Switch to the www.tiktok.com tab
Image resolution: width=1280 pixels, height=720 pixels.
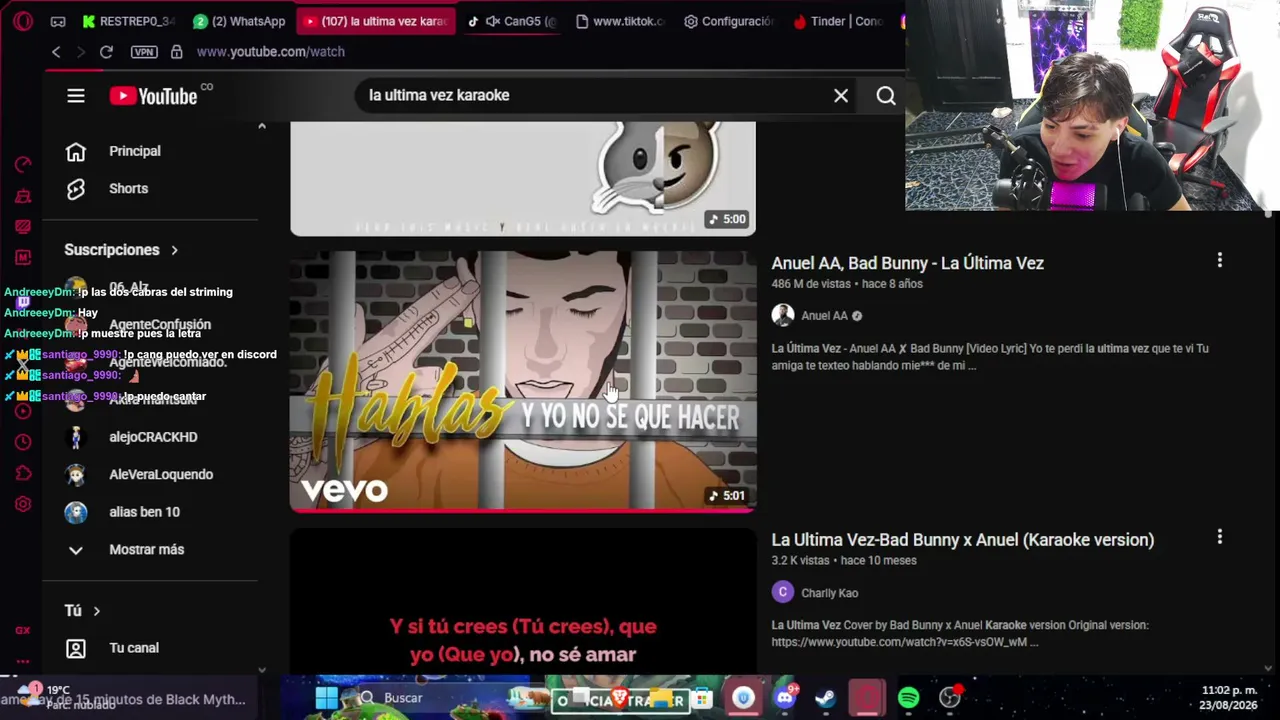click(620, 21)
